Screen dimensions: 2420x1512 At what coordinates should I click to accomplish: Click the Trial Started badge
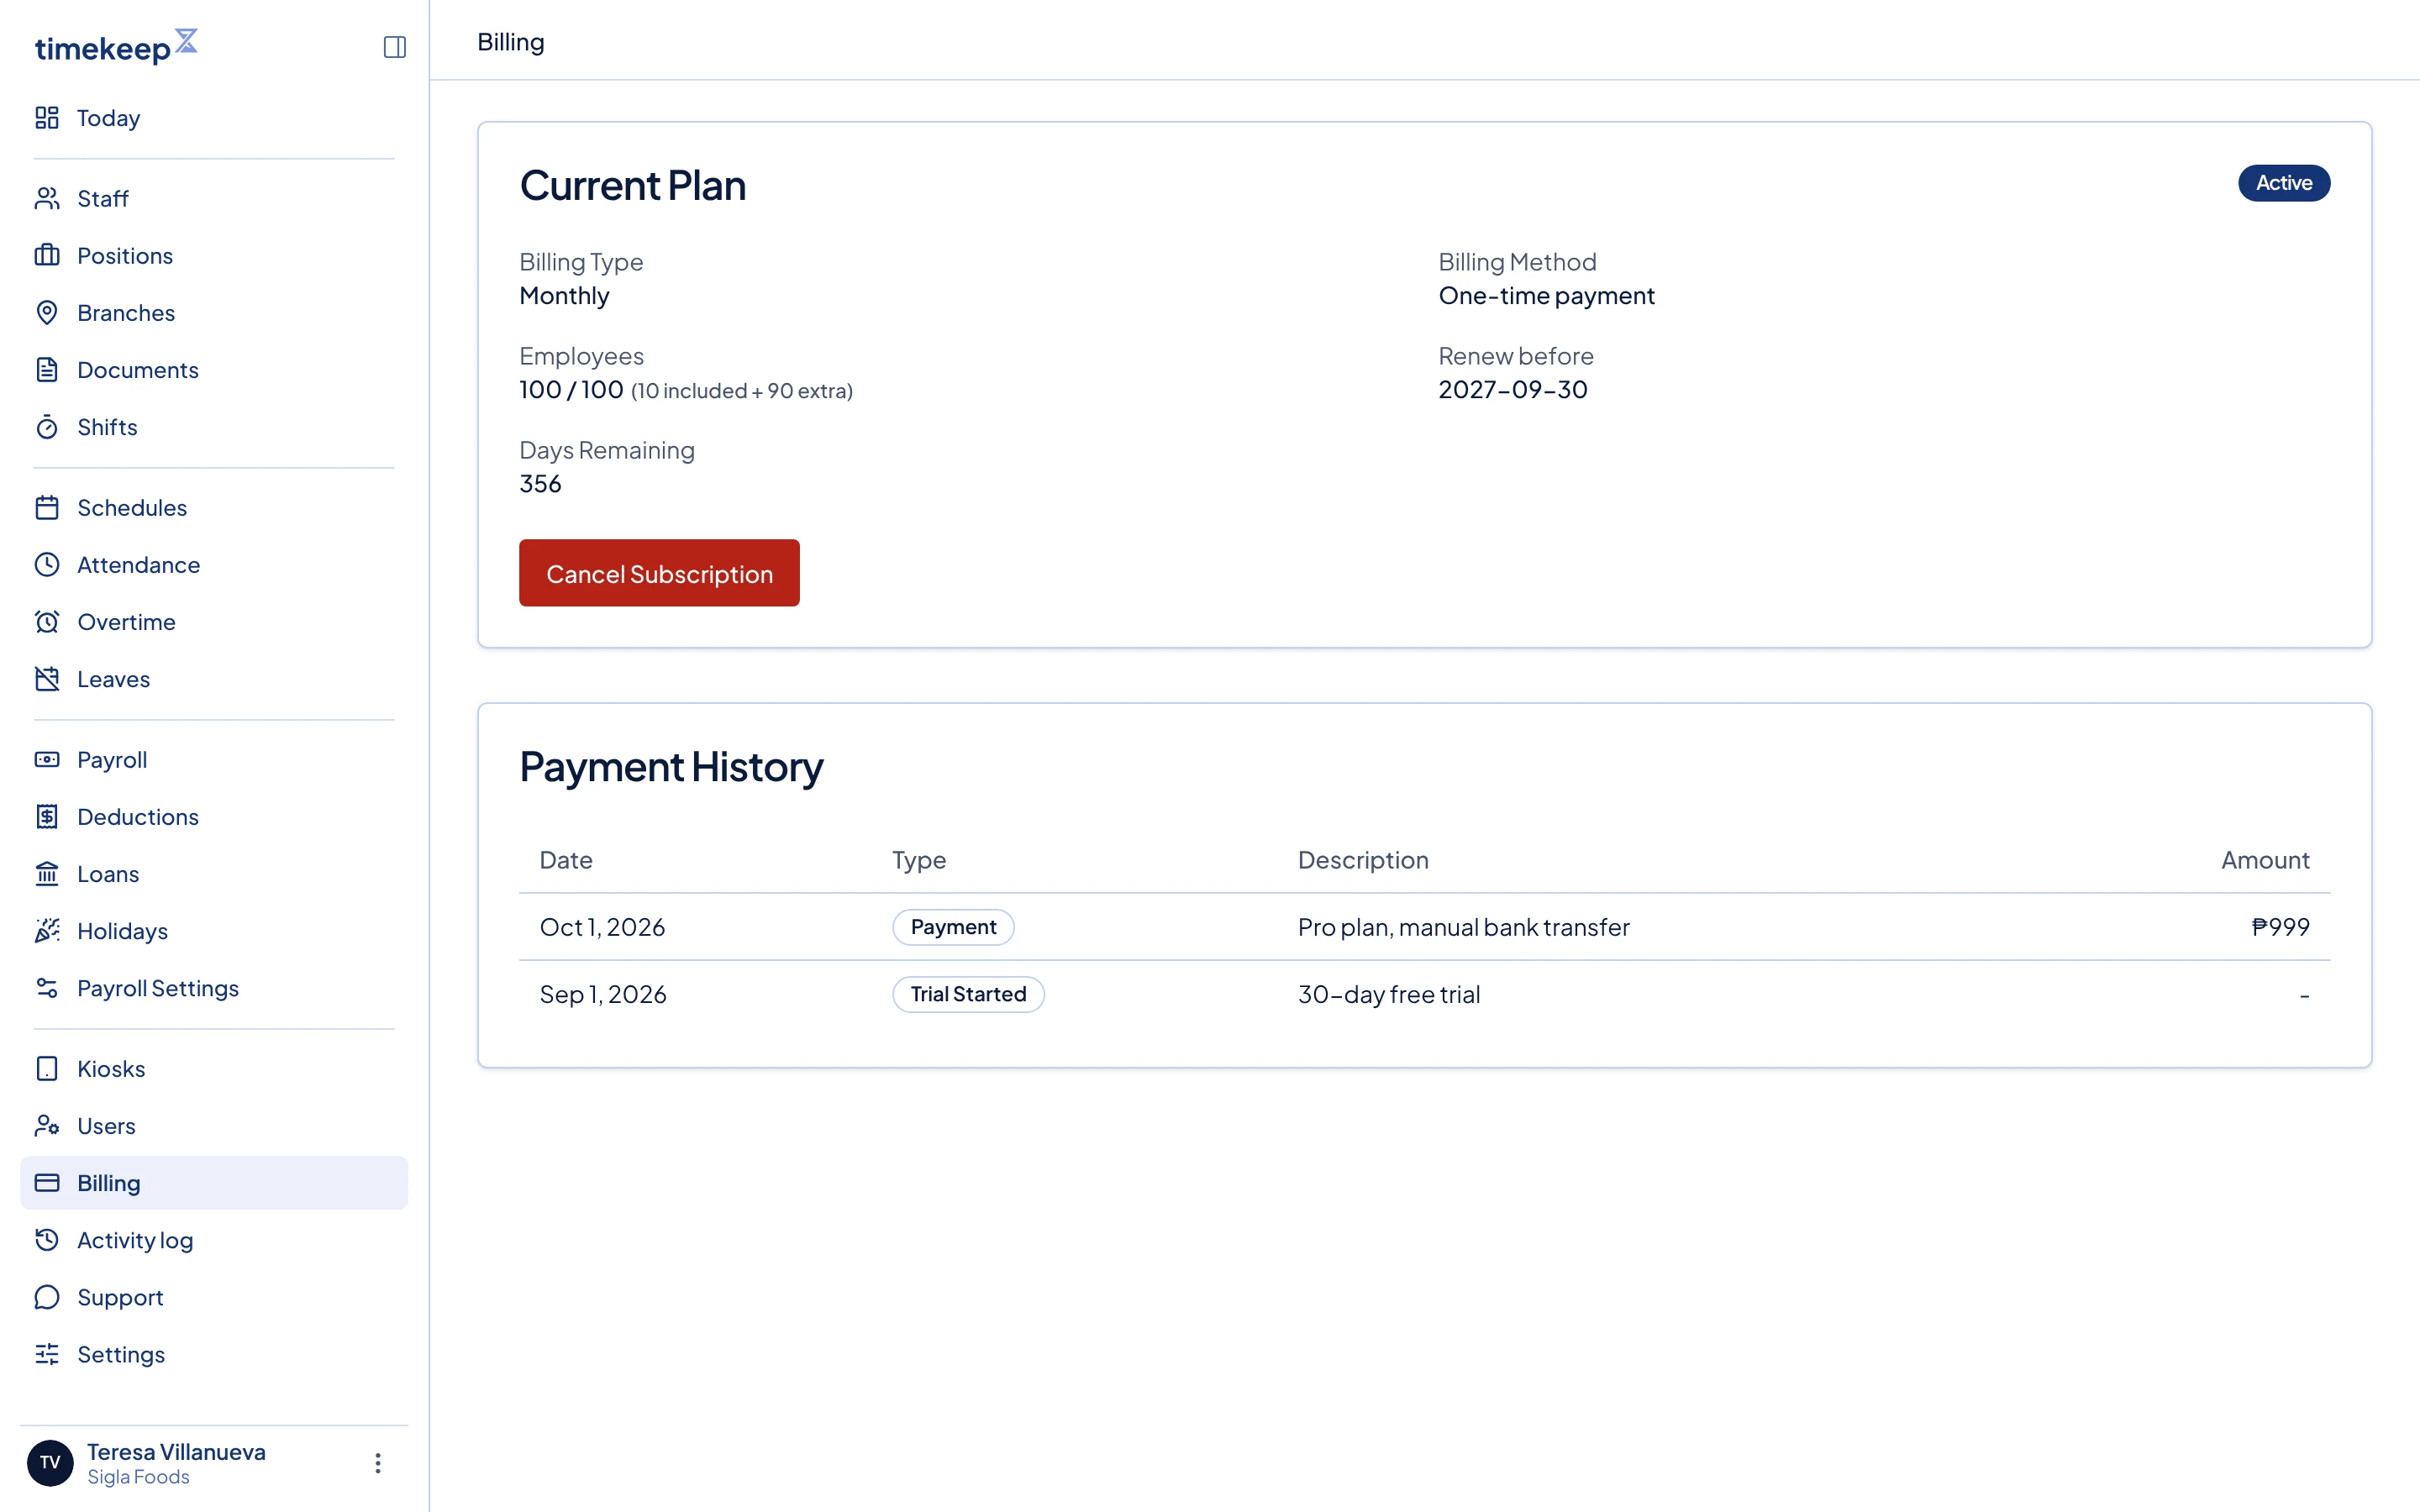pyautogui.click(x=968, y=994)
